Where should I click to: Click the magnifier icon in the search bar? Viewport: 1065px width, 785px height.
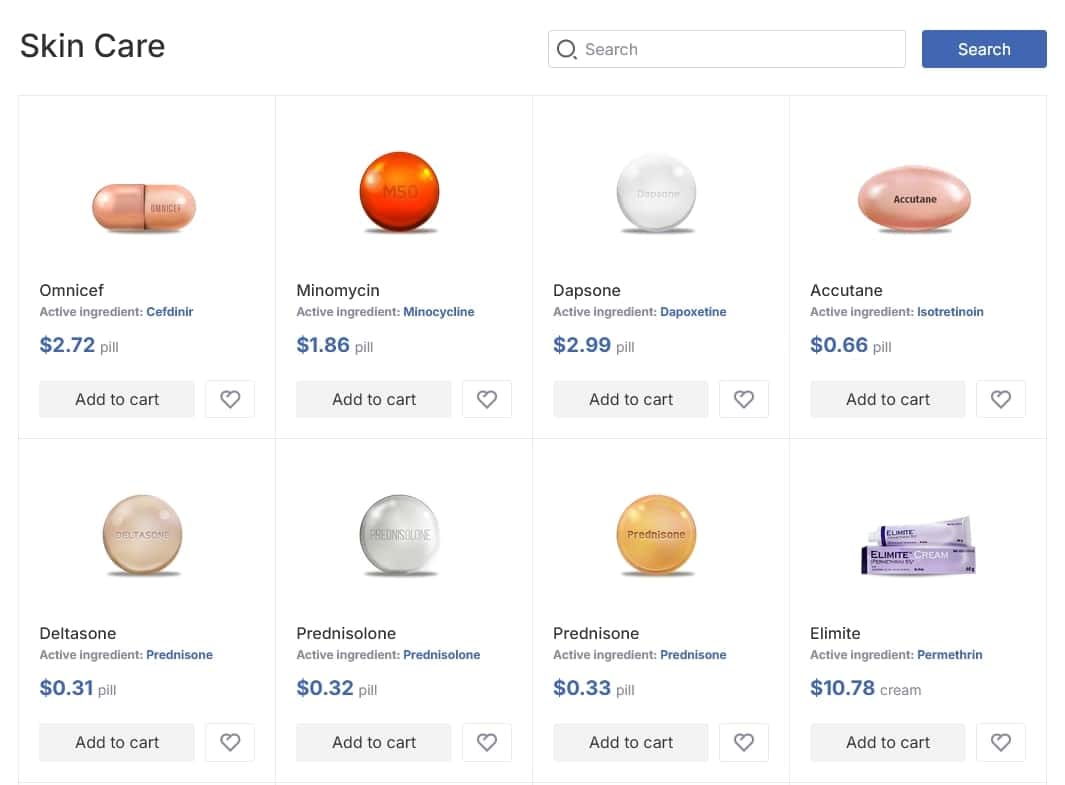(566, 49)
